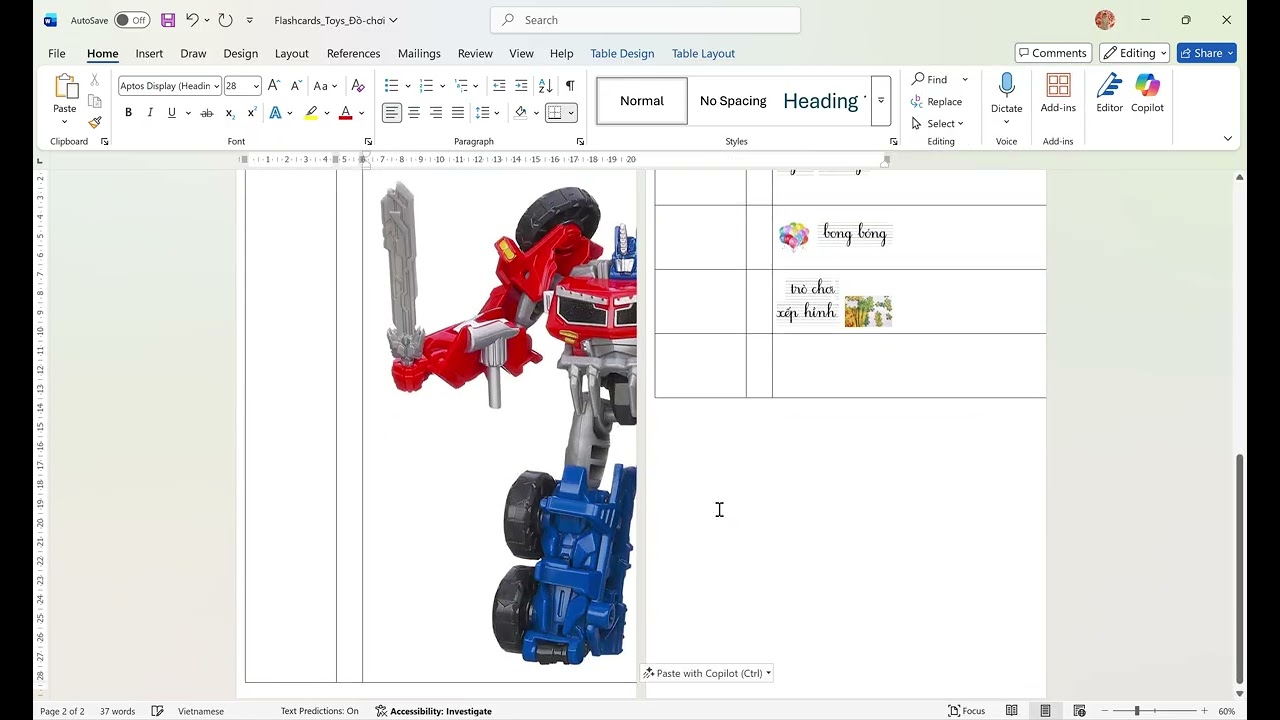Image resolution: width=1280 pixels, height=720 pixels.
Task: Click the Comments button
Action: pos(1053,53)
